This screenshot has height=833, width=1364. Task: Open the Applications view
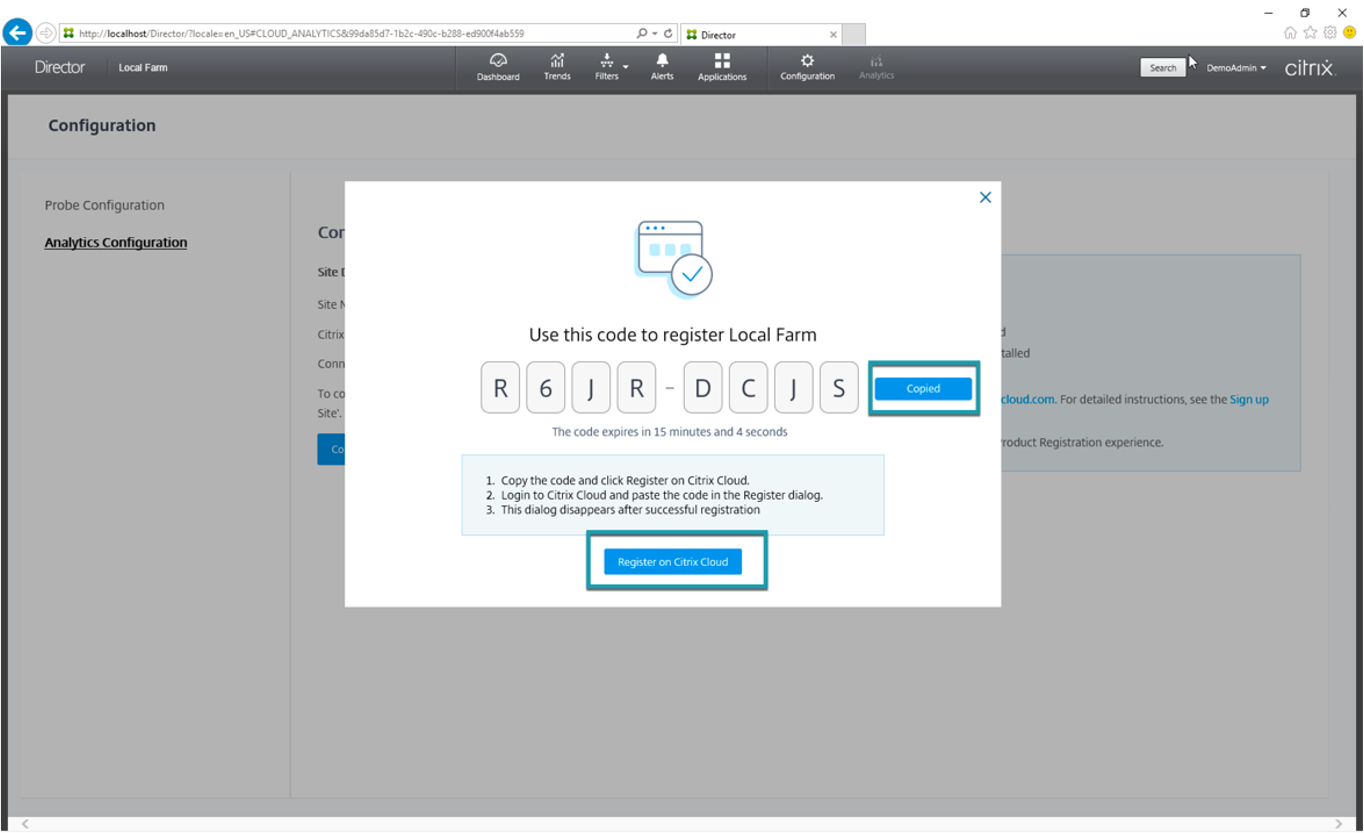[x=722, y=67]
